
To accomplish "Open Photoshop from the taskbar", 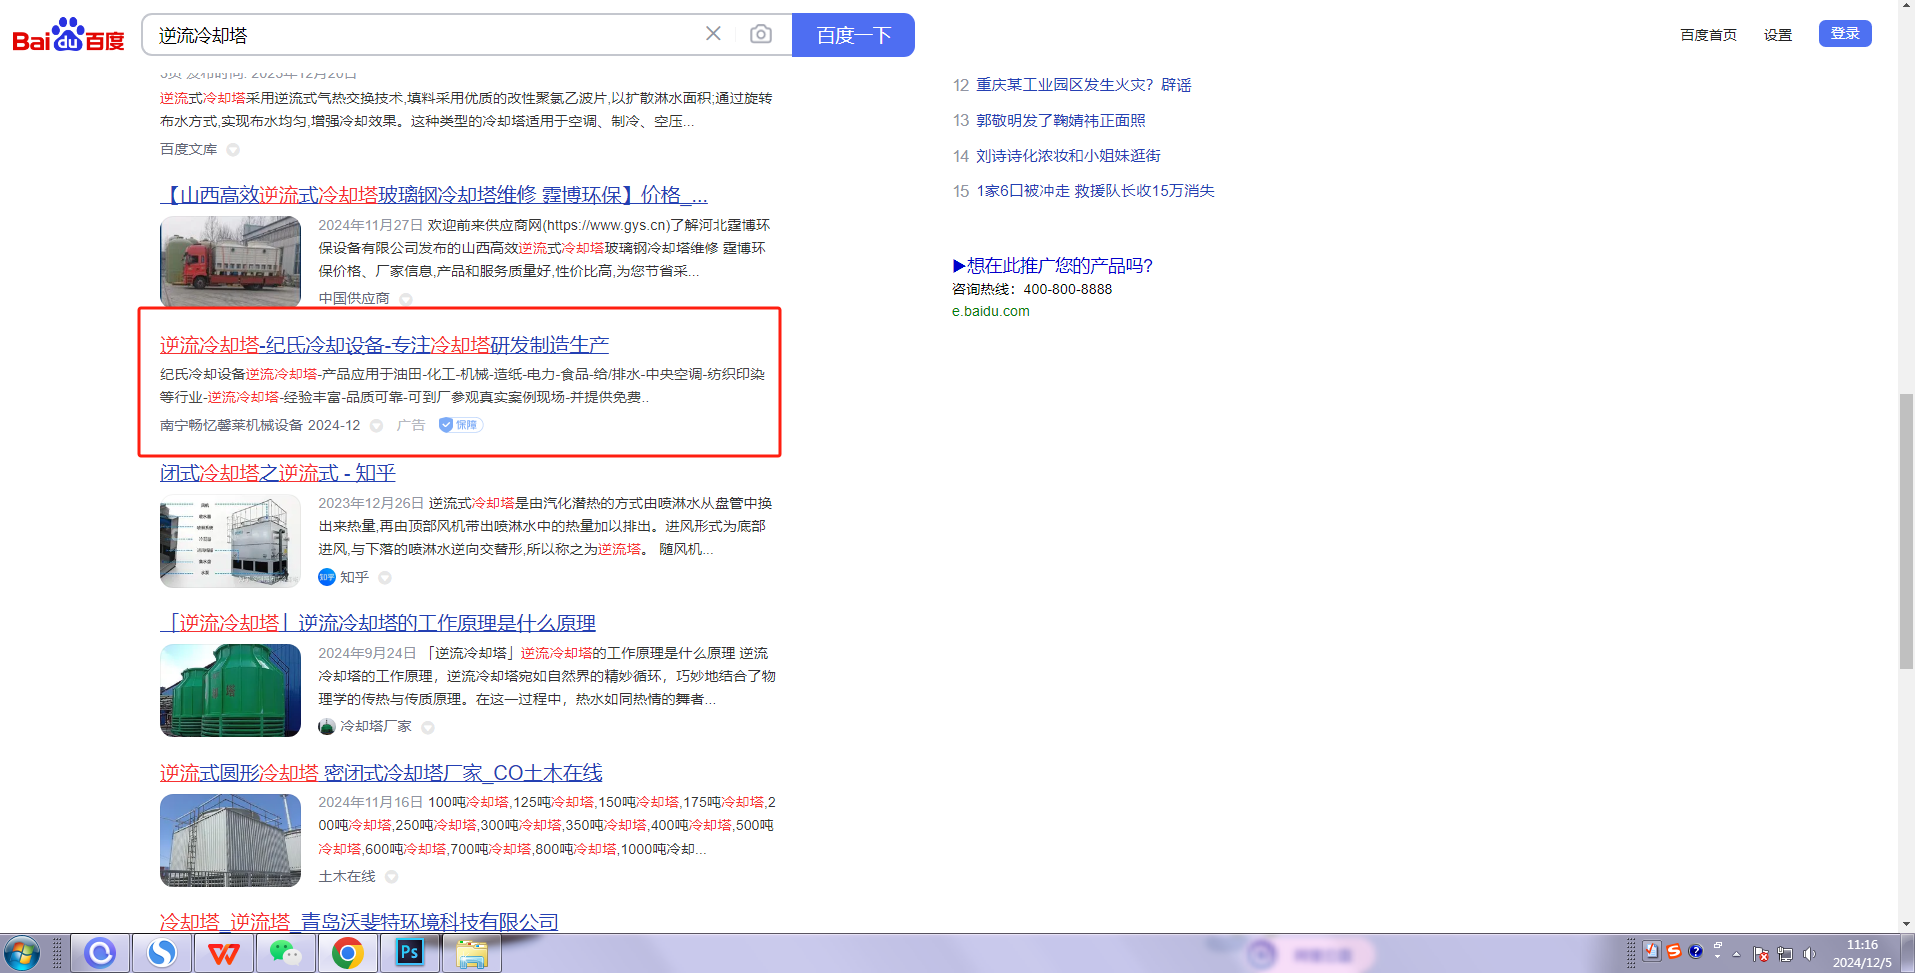I will (409, 953).
